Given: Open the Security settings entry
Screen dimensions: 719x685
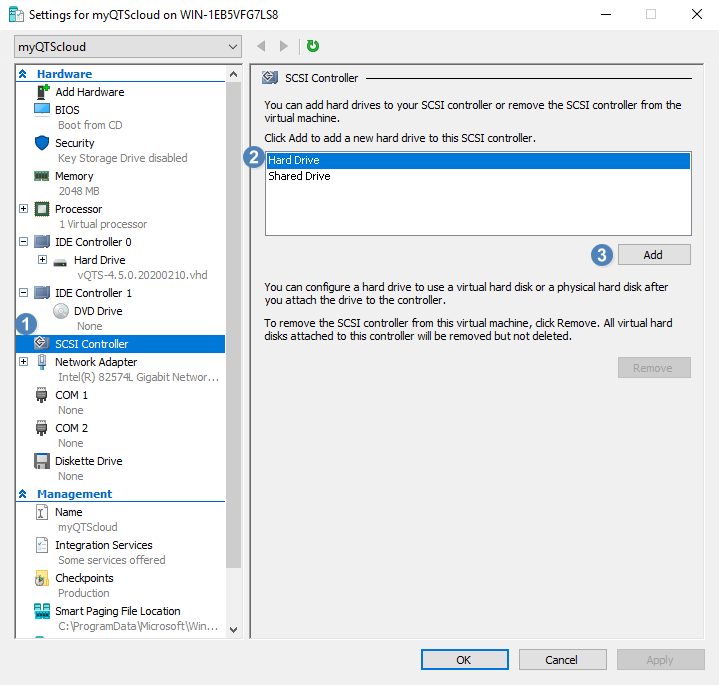Looking at the screenshot, I should click(x=75, y=143).
